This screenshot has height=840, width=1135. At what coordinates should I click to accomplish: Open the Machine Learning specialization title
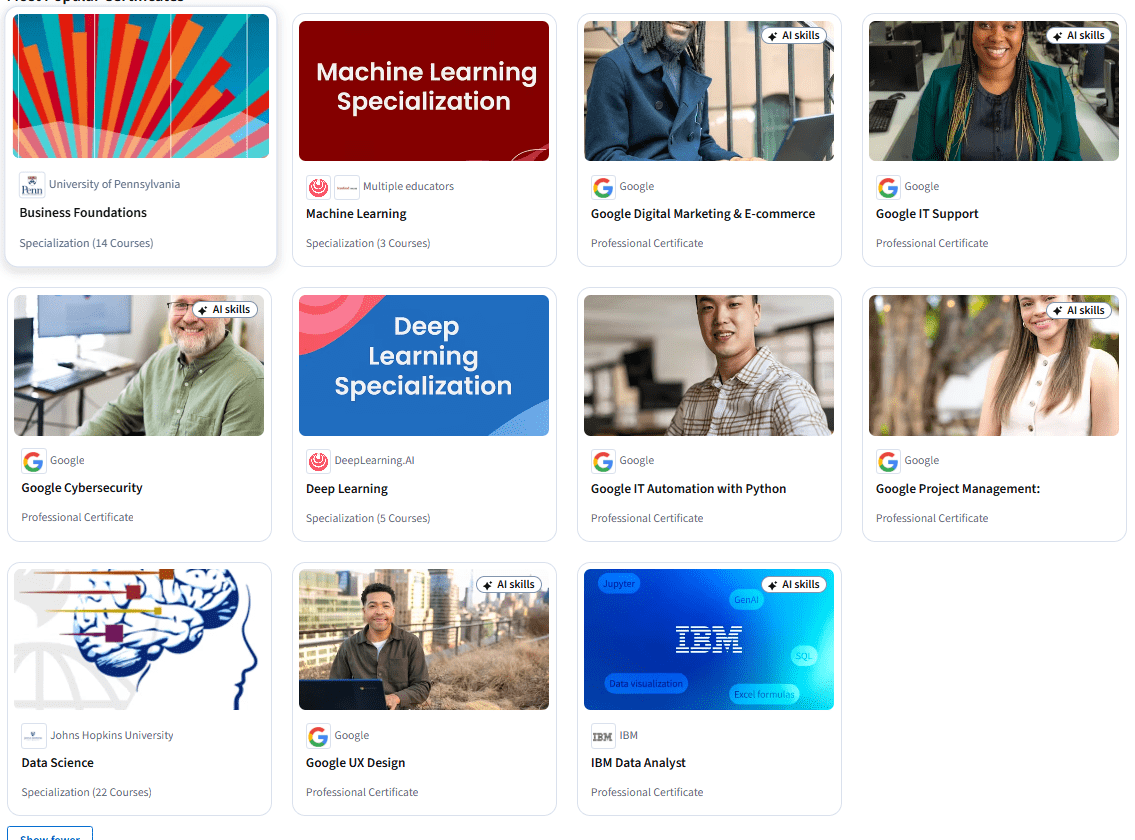pos(356,214)
